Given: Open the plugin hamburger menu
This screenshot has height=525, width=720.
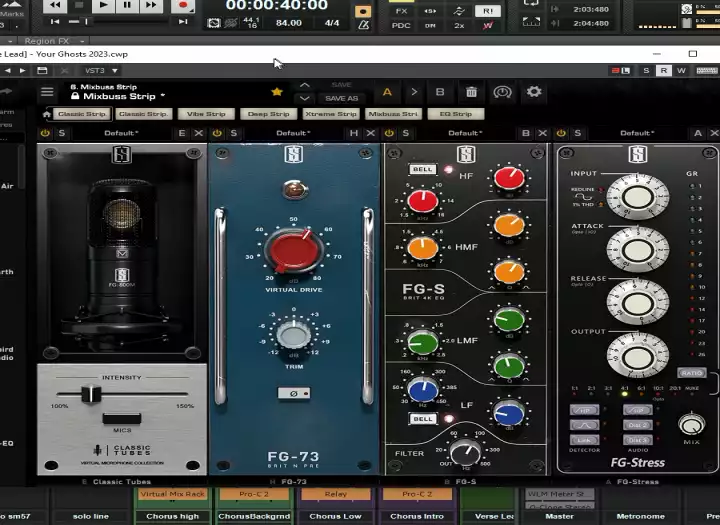Looking at the screenshot, I should coord(47,92).
